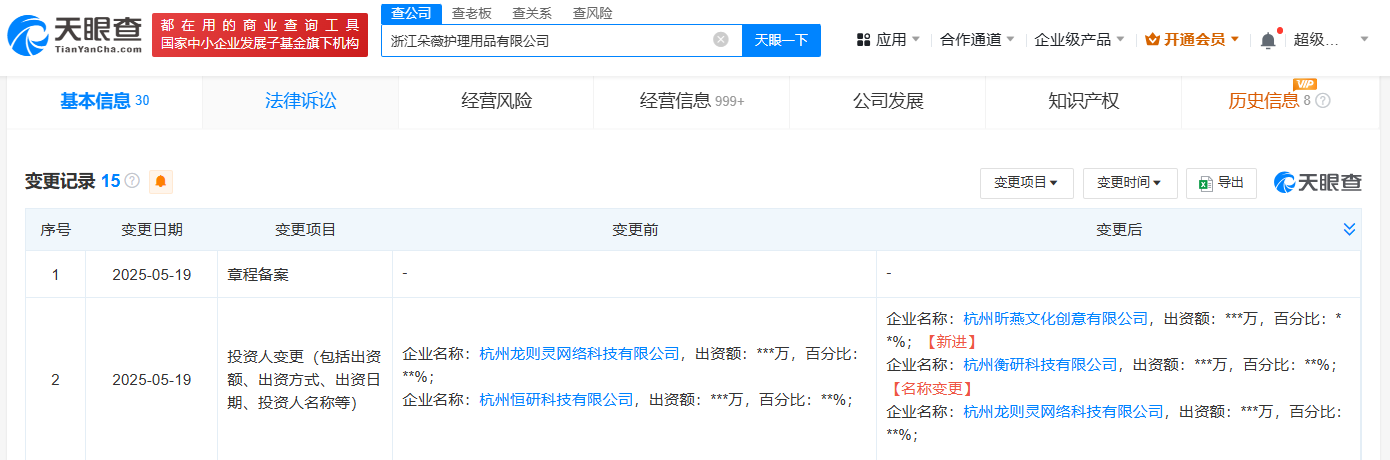Expand 合作通道 dropdown menu

tap(978, 40)
